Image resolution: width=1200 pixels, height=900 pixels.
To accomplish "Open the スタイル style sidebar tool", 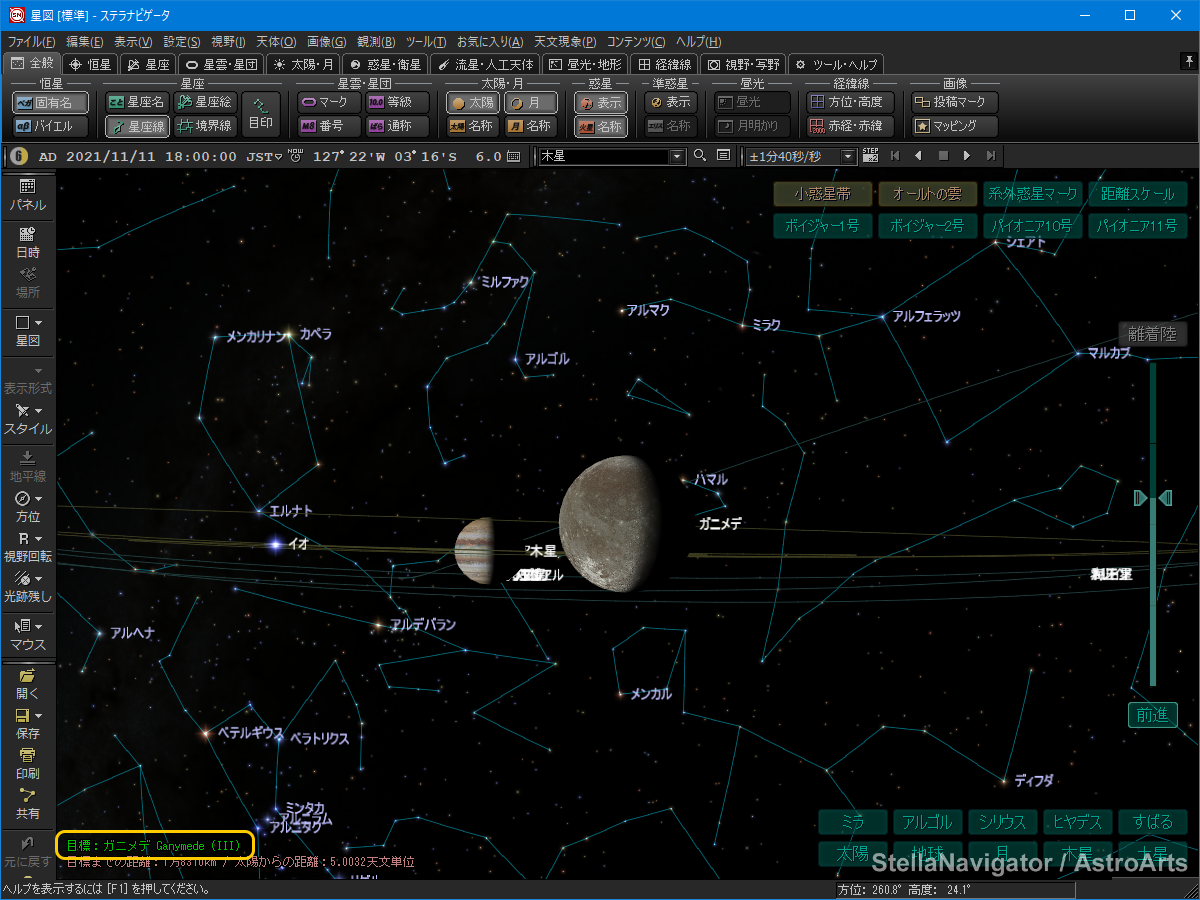I will click(27, 419).
